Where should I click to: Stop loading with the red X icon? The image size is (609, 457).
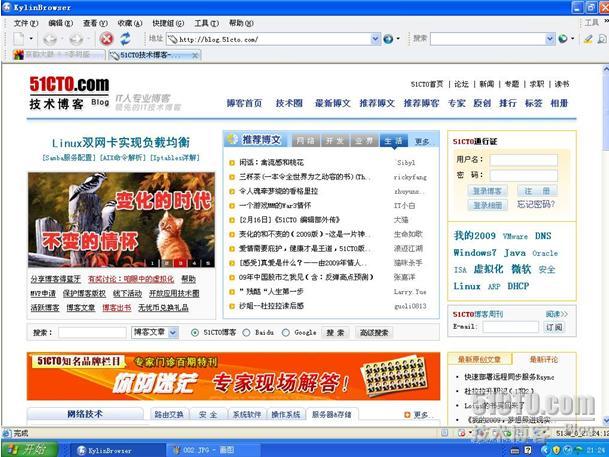click(106, 39)
